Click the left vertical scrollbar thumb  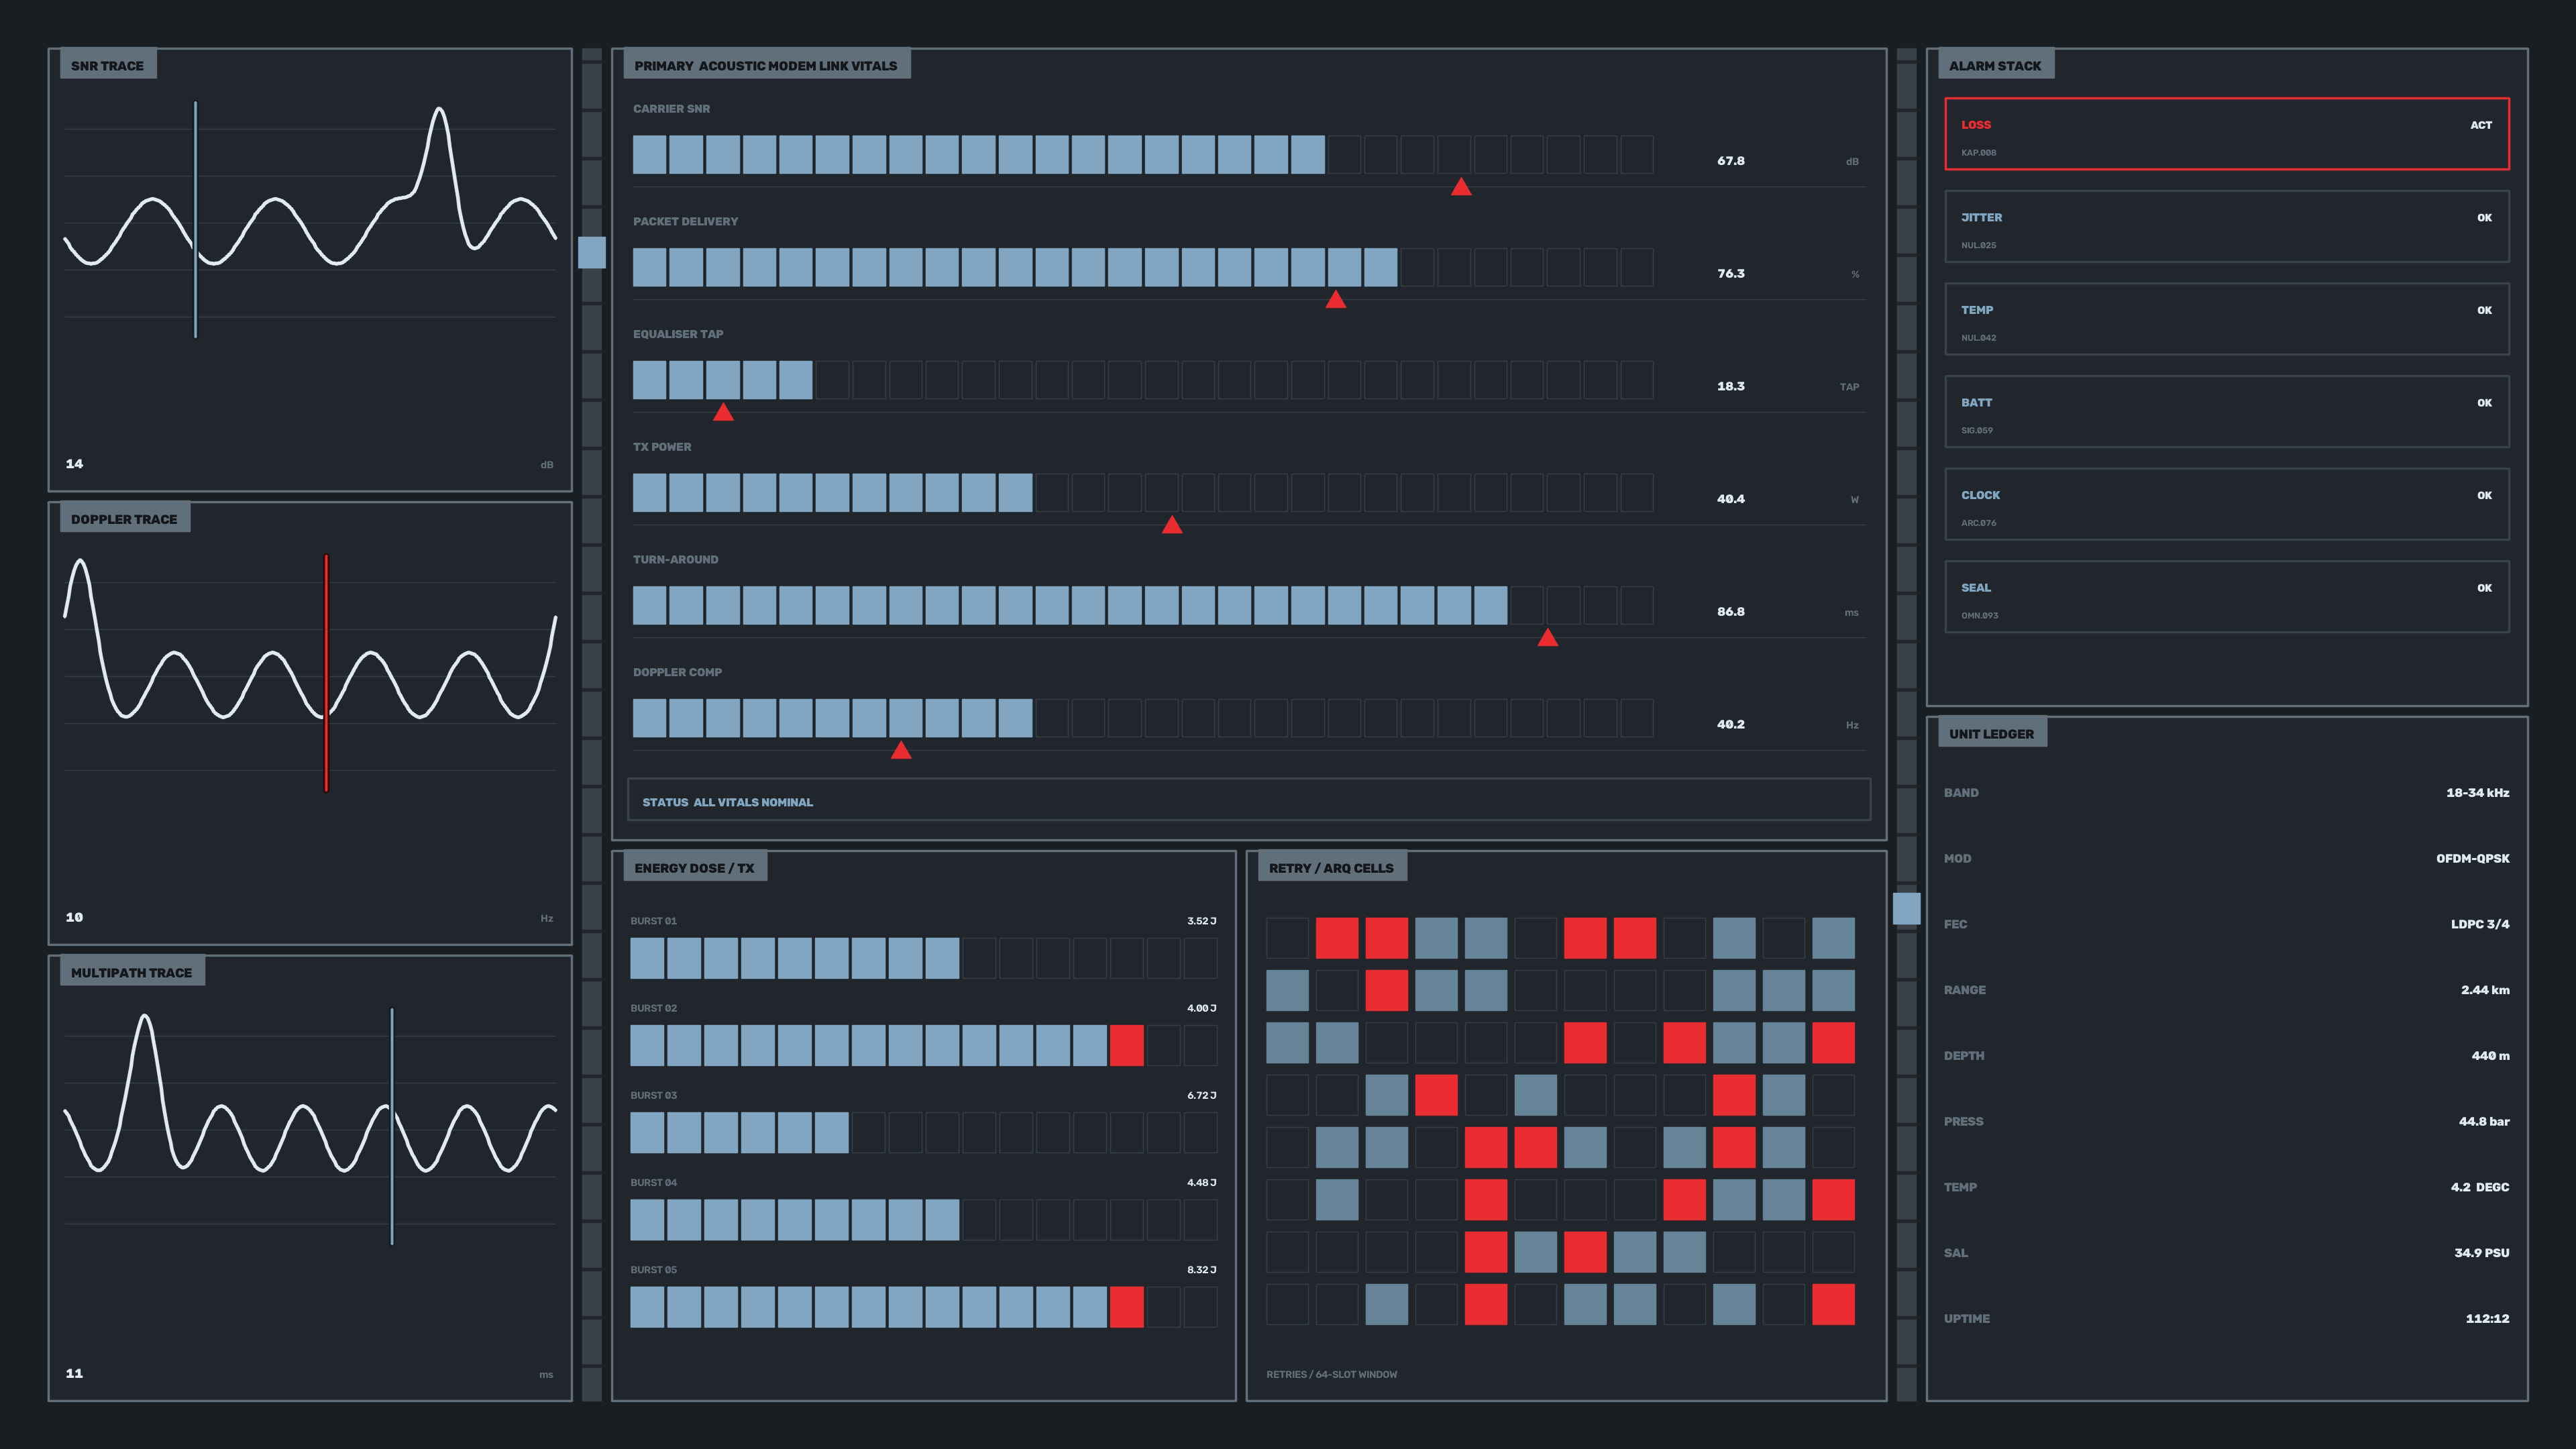592,252
